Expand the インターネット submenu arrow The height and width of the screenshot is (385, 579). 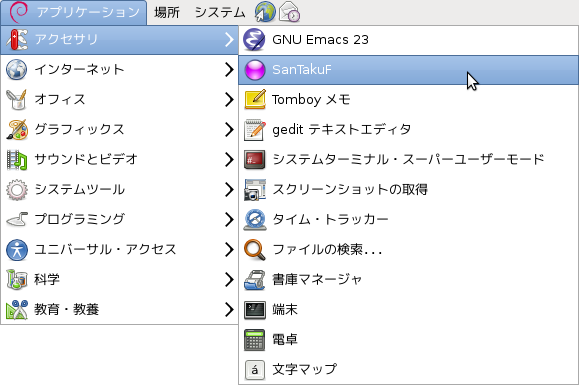[229, 69]
